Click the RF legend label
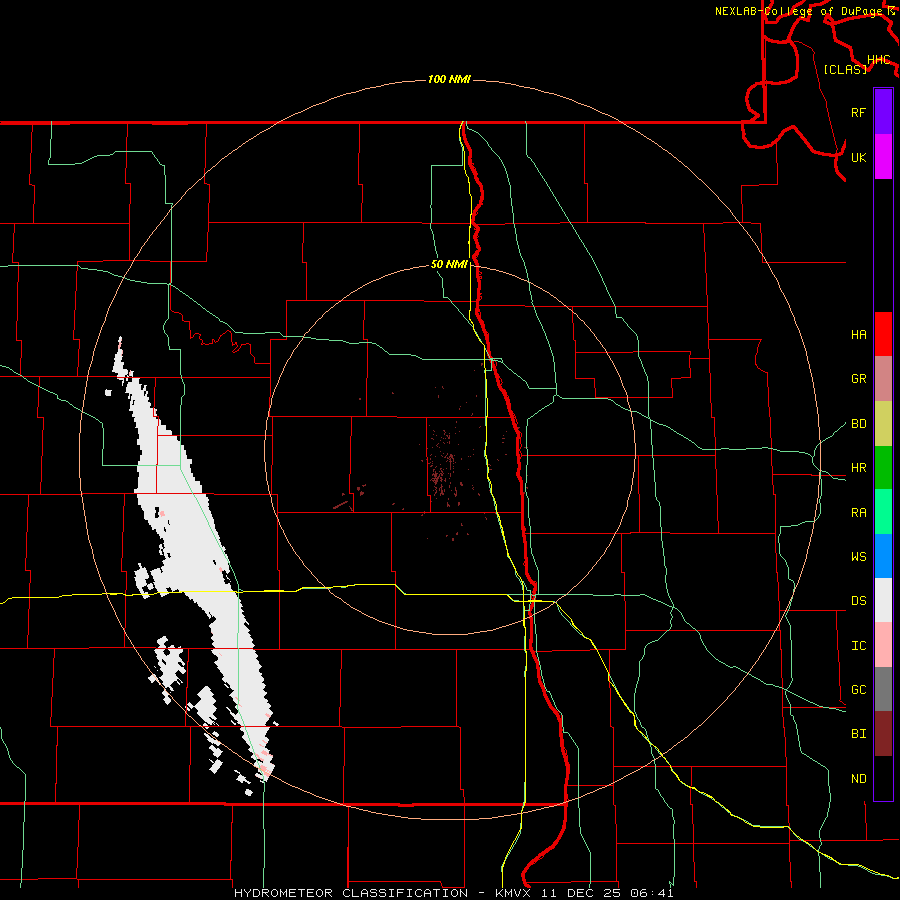The width and height of the screenshot is (900, 900). pos(858,113)
